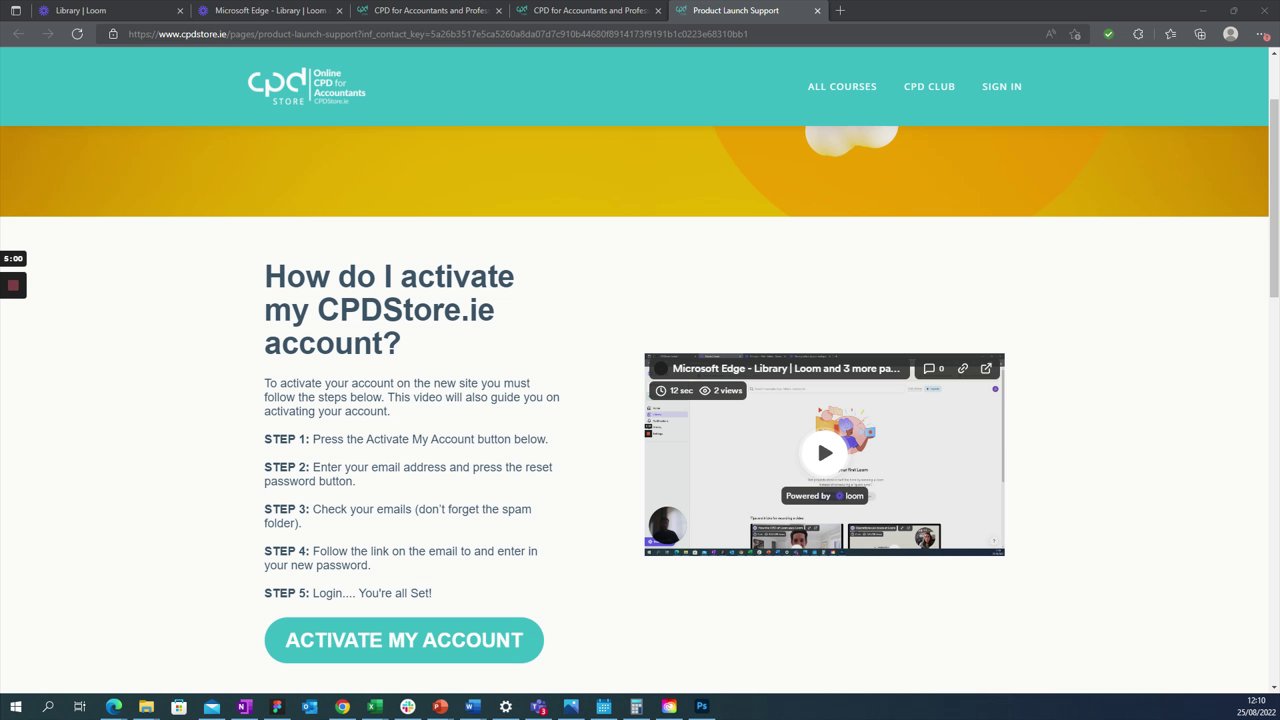Image resolution: width=1280 pixels, height=720 pixels.
Task: Open Calendar app from taskbar
Action: click(x=603, y=706)
